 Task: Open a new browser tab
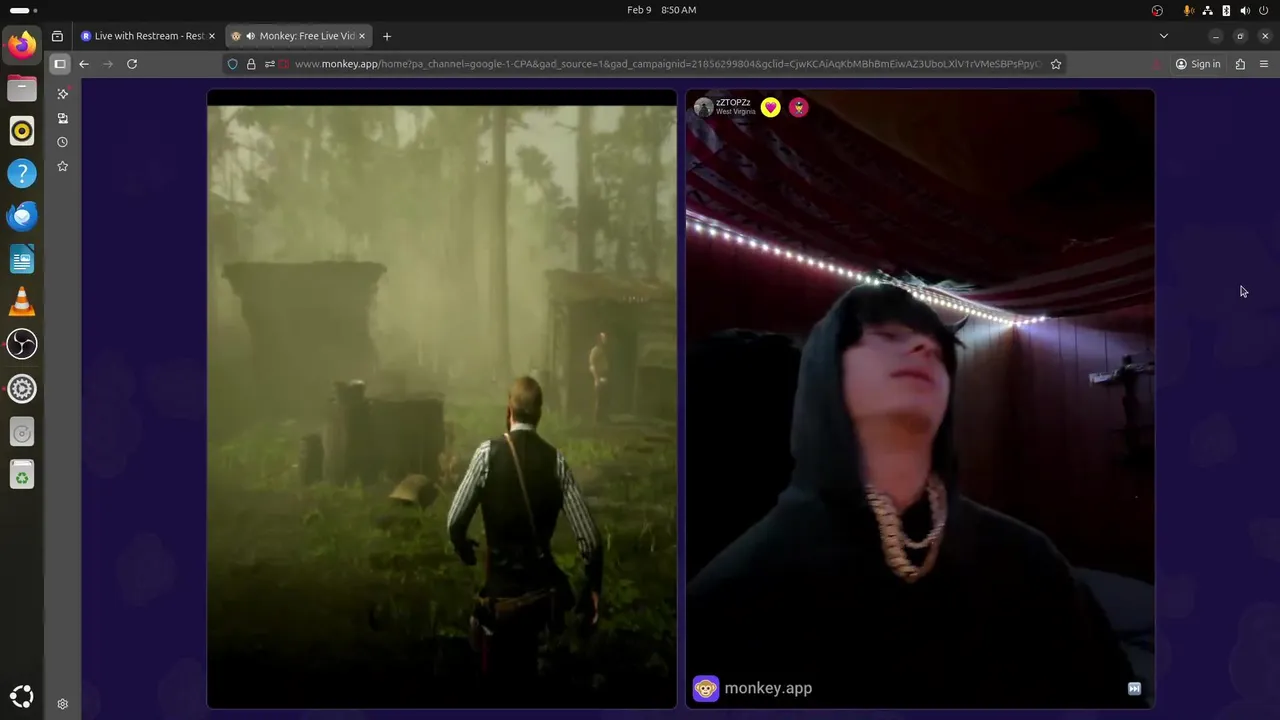point(387,36)
